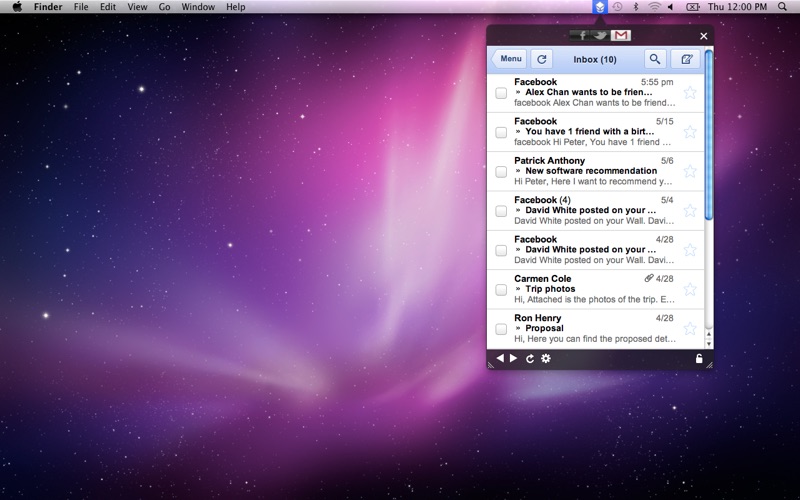
Task: Open the mail search magnifier
Action: pos(655,60)
